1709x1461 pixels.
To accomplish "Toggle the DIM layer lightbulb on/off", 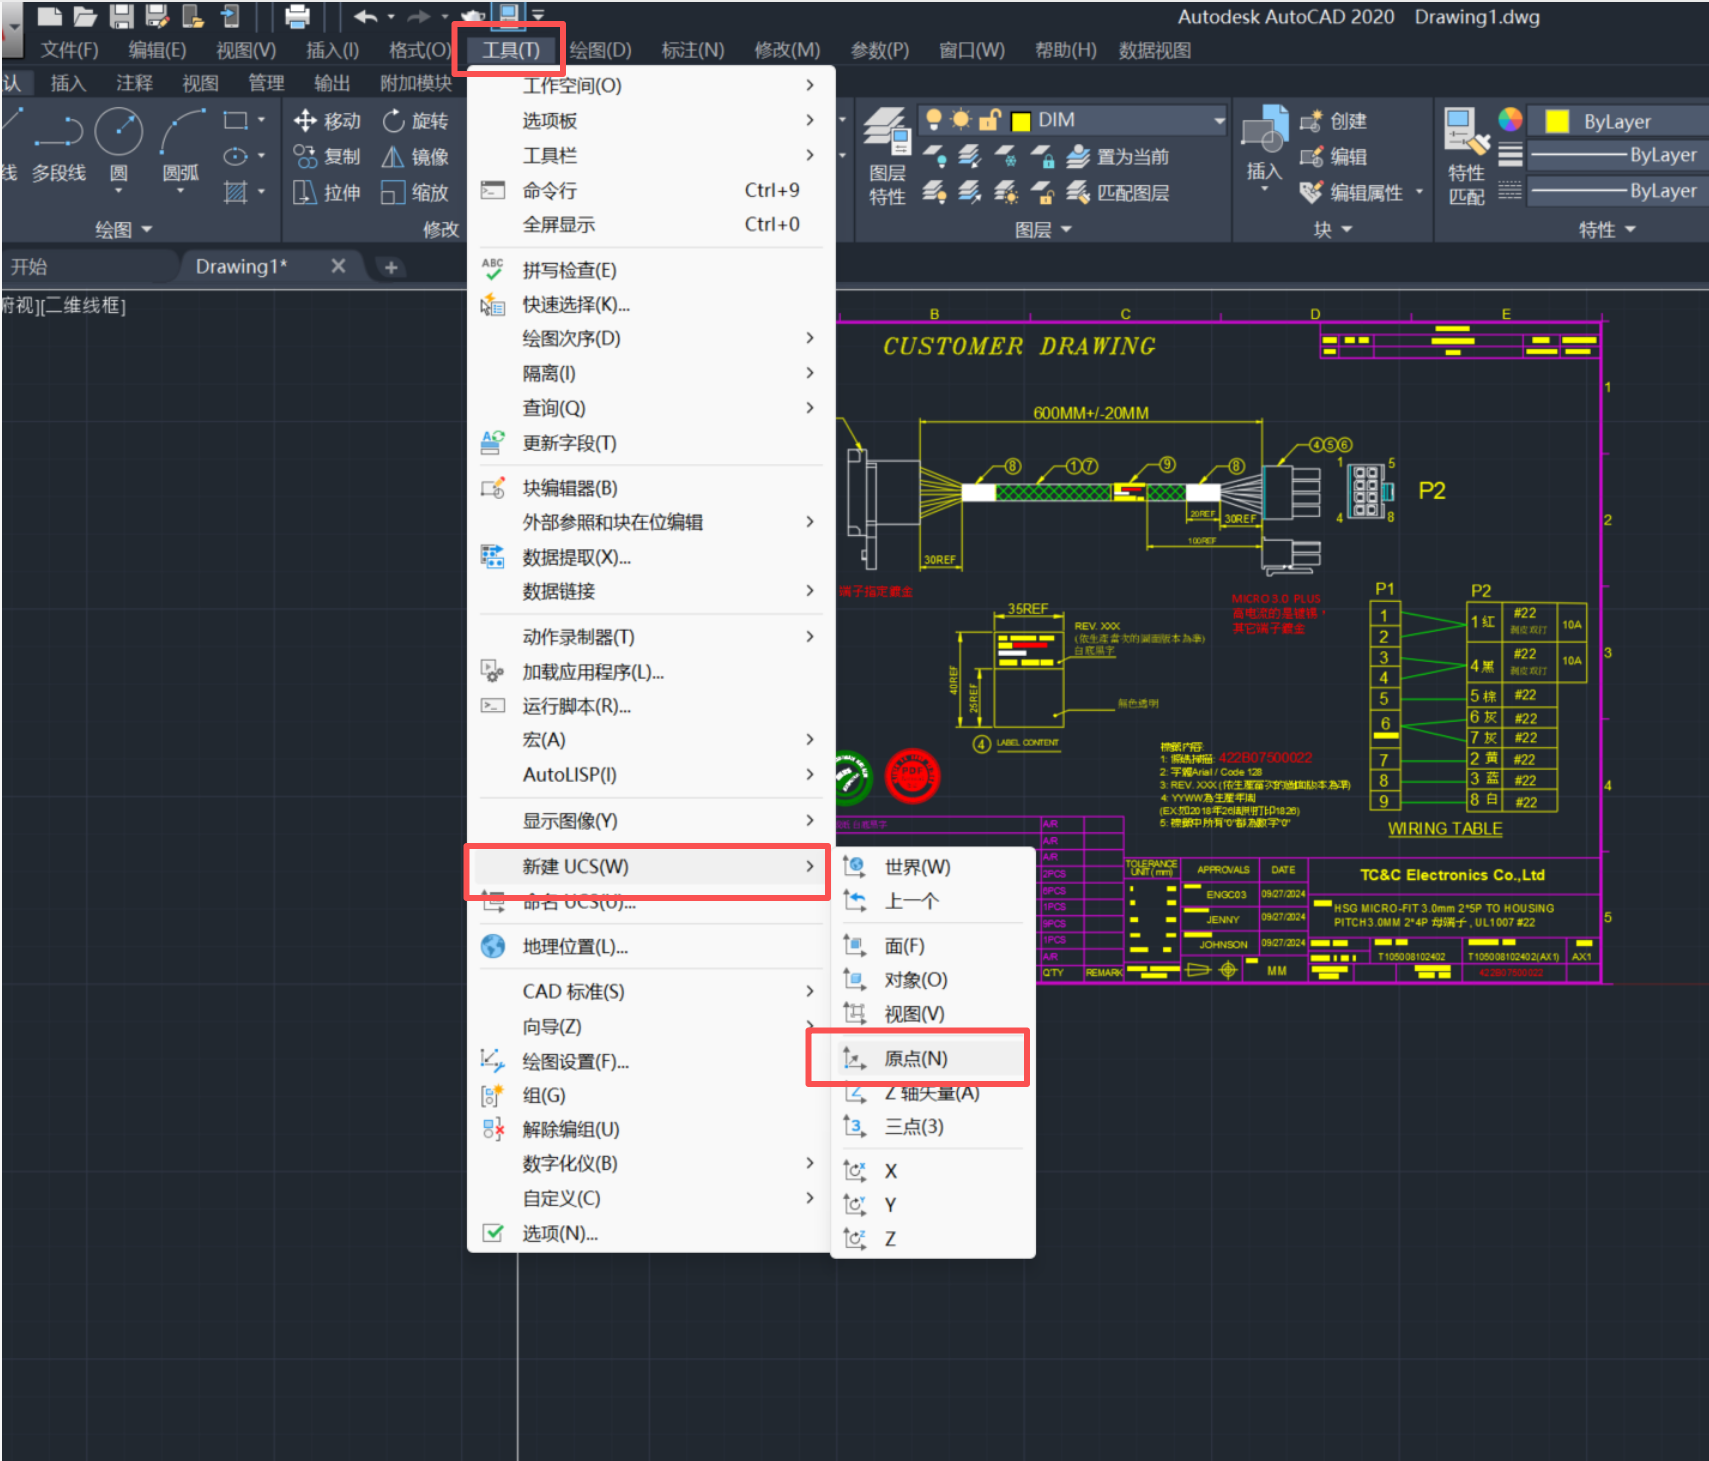I will click(933, 120).
